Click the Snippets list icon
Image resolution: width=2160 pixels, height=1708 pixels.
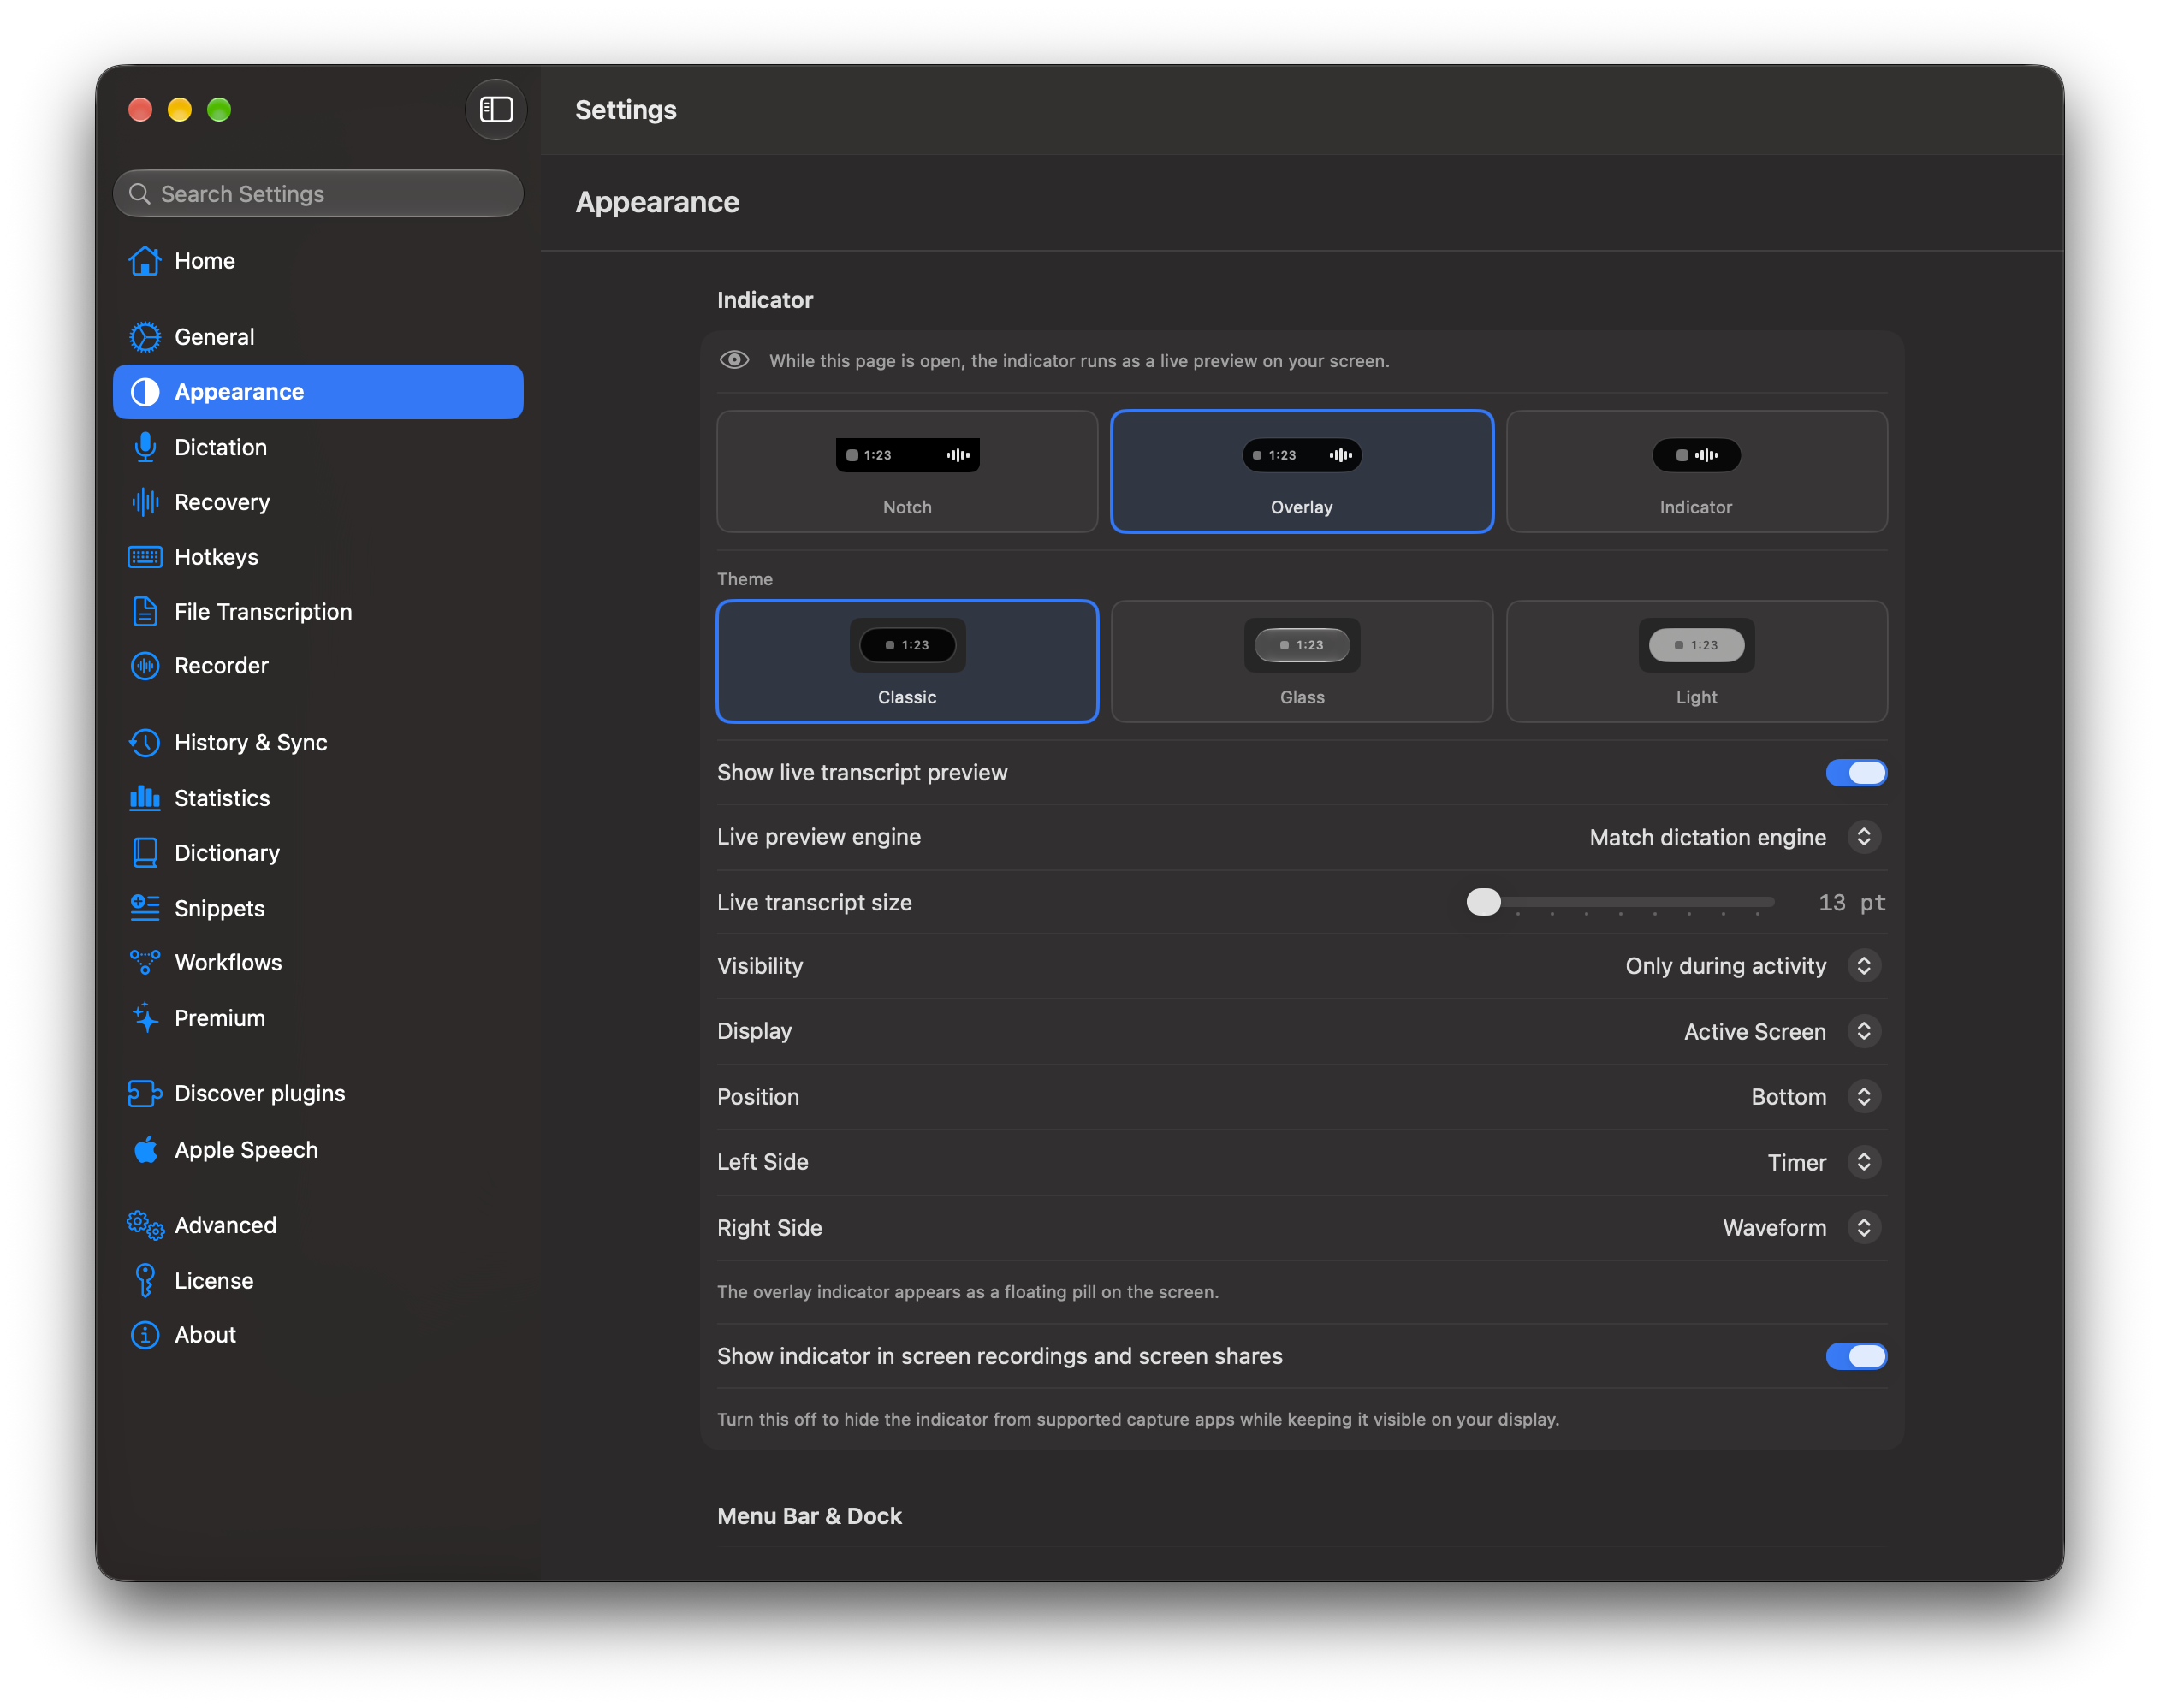(145, 908)
